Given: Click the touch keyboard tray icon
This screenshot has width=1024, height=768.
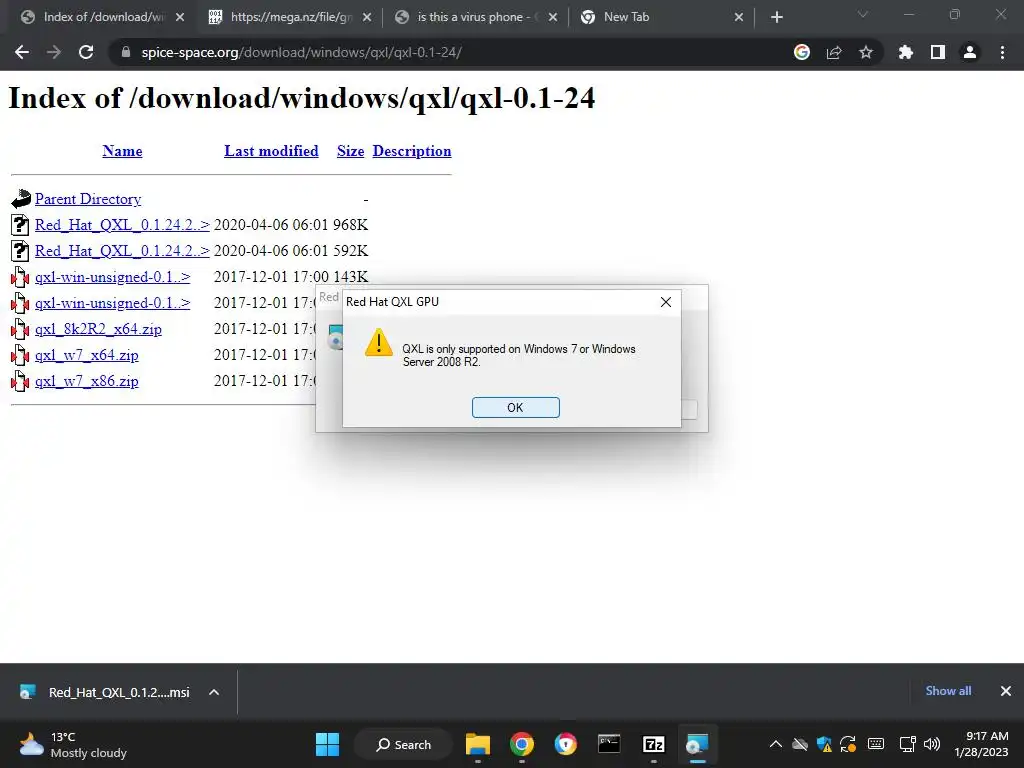Looking at the screenshot, I should tap(876, 744).
